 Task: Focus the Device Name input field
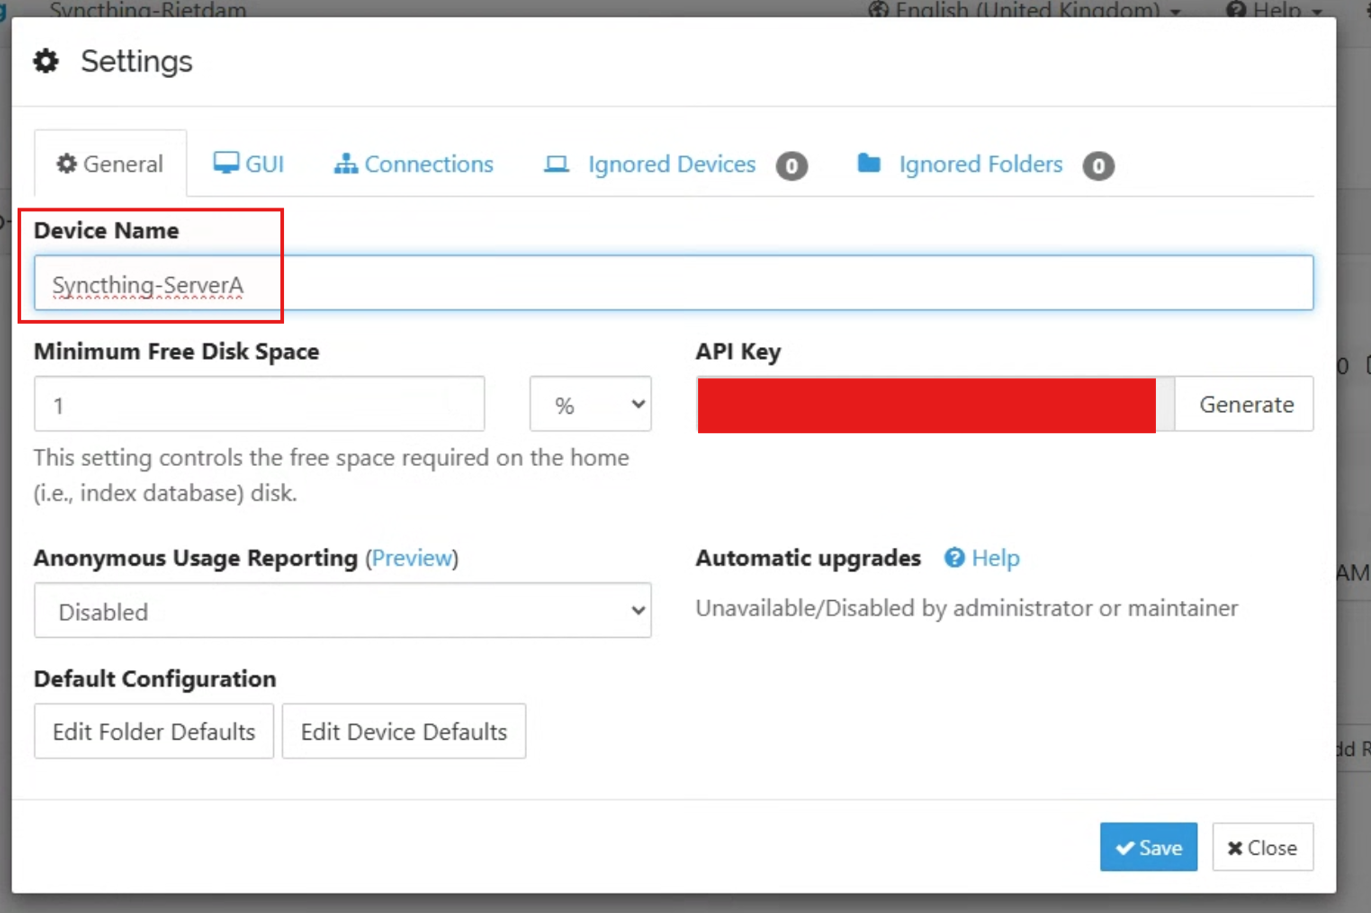673,283
